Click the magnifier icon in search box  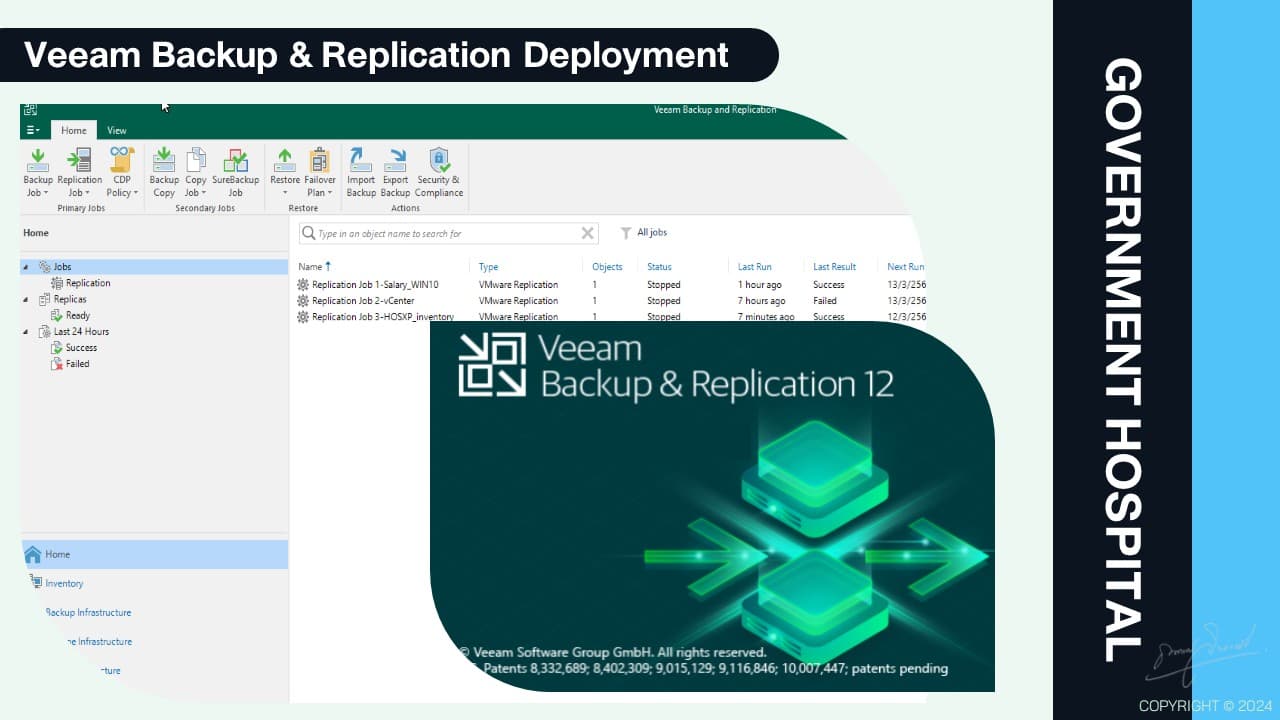click(309, 233)
